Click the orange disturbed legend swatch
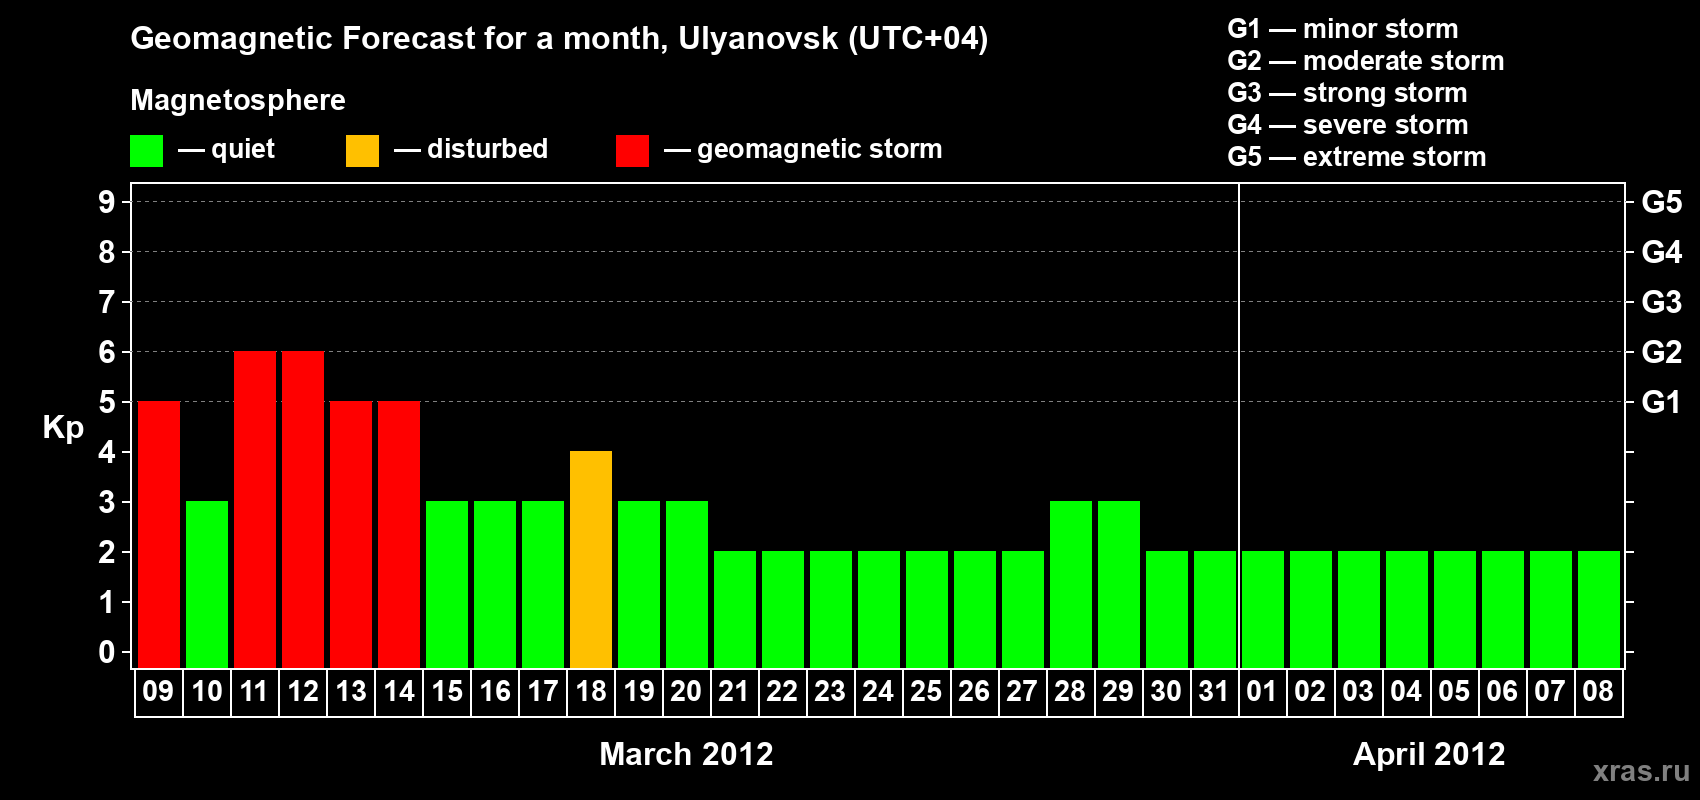 tap(362, 151)
